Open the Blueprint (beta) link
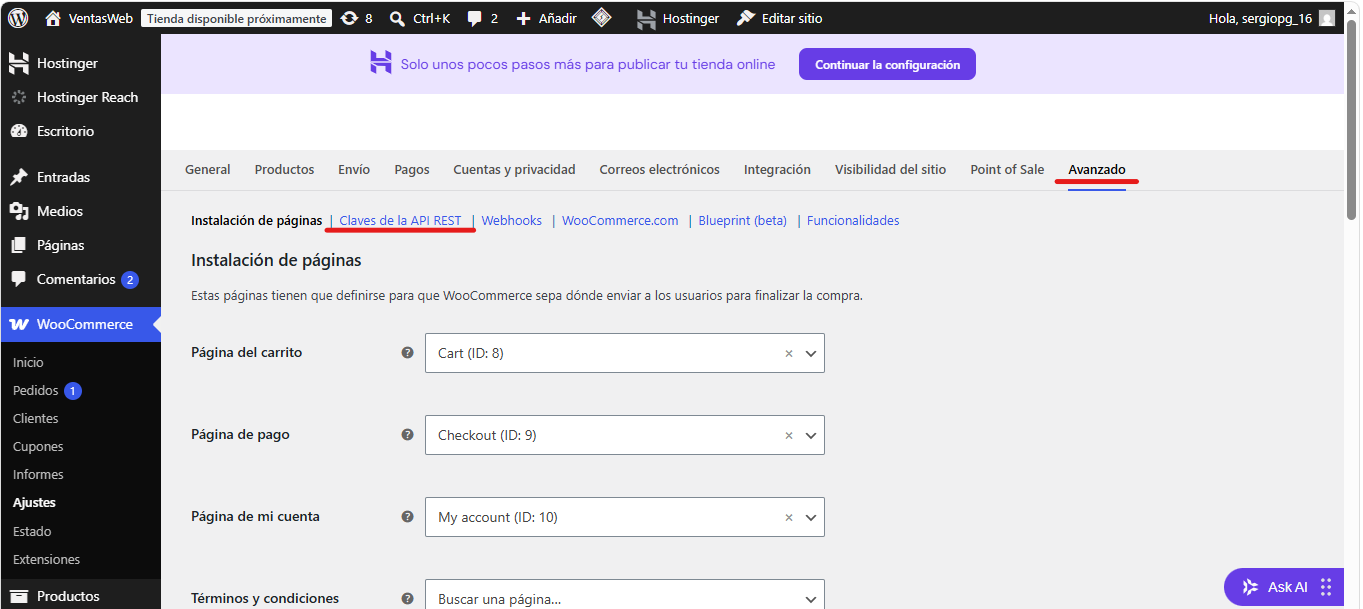1363x609 pixels. pyautogui.click(x=742, y=220)
